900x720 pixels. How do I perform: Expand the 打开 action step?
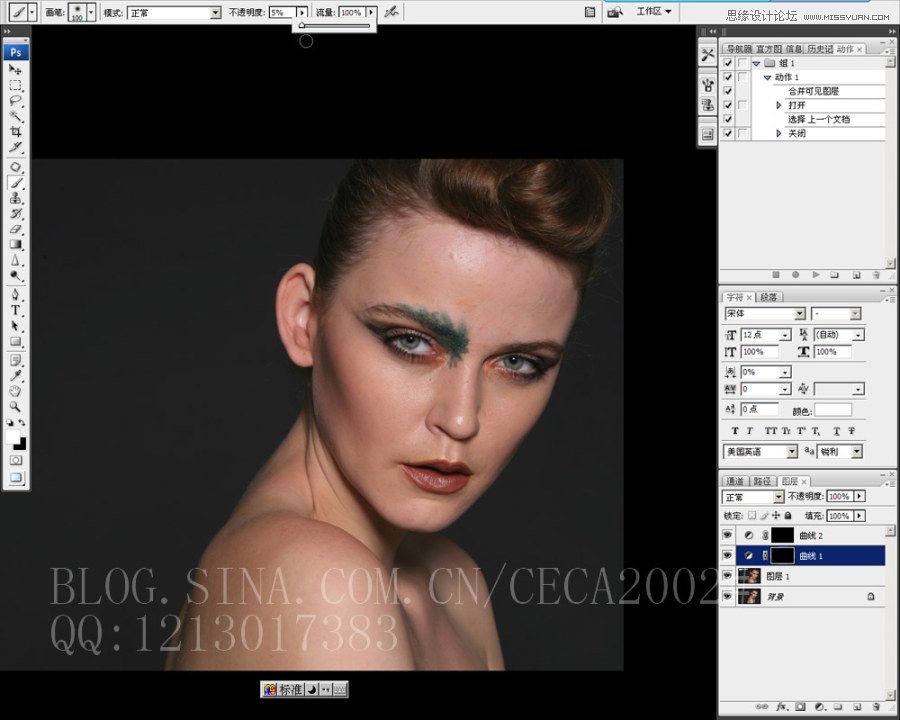click(779, 105)
